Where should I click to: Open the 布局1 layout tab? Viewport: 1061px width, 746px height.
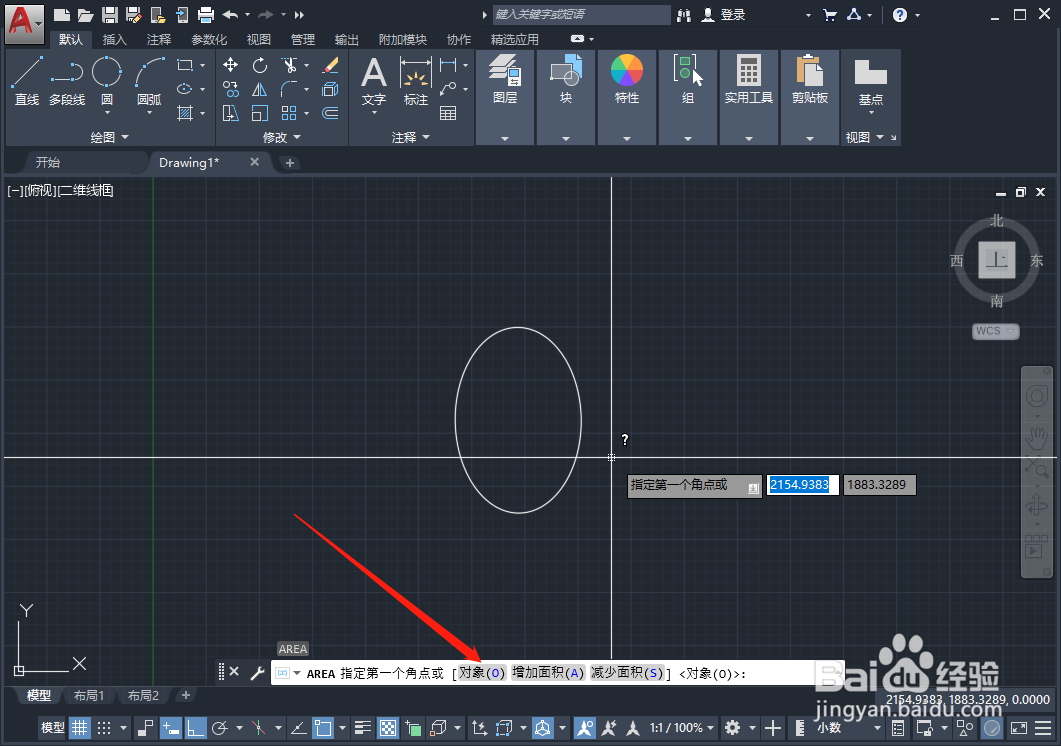(89, 695)
